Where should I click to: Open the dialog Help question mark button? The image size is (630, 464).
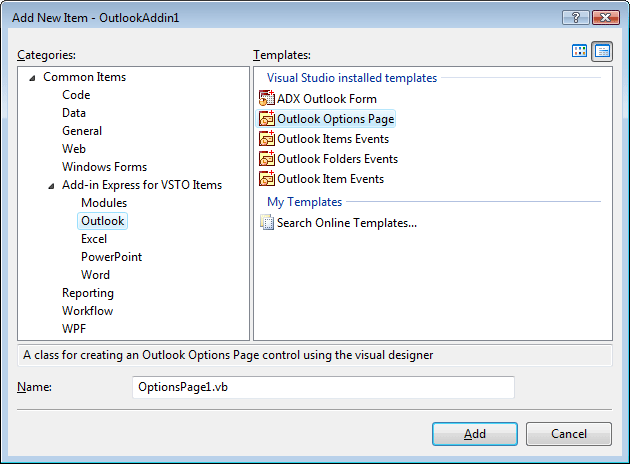576,18
